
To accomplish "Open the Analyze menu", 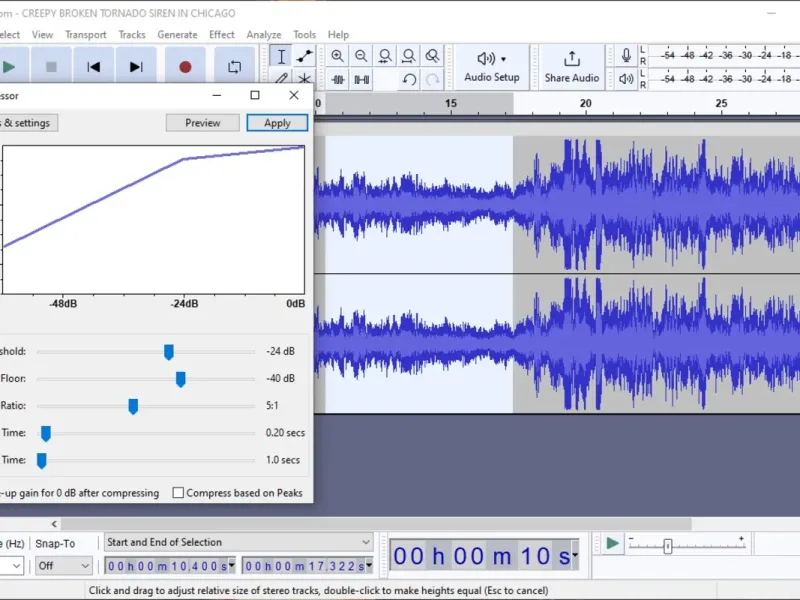I will pos(264,35).
